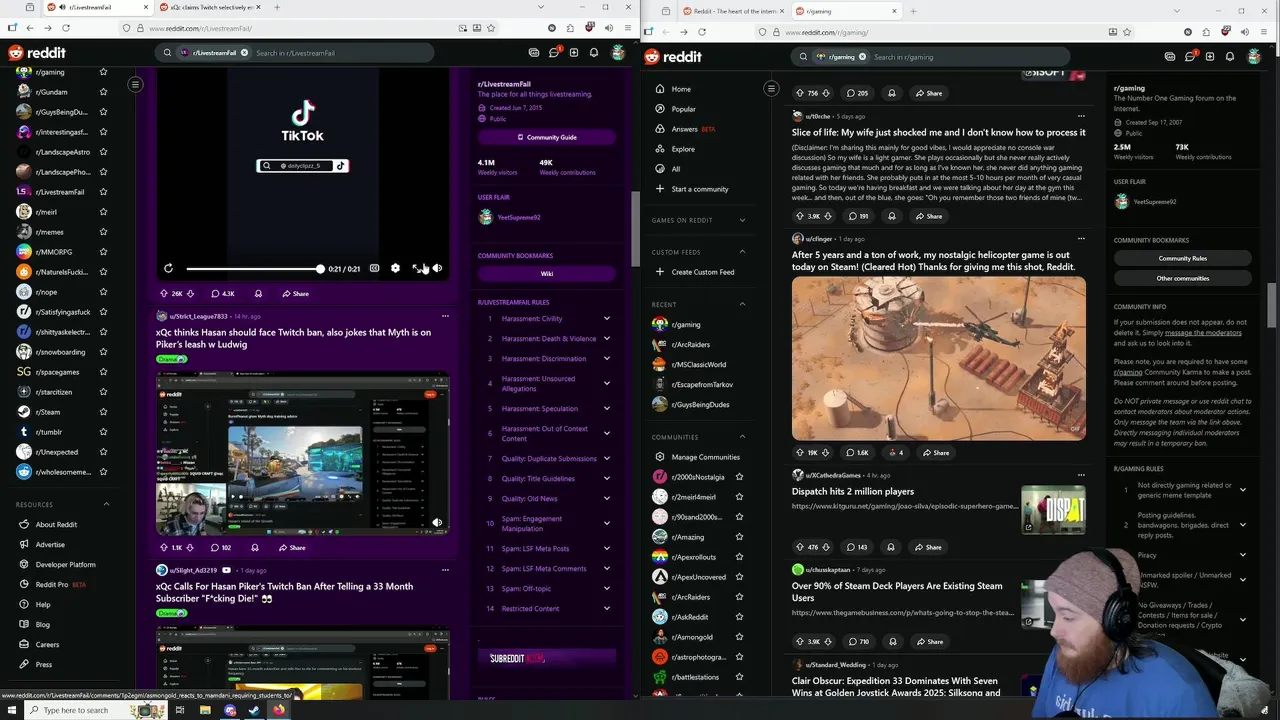This screenshot has height=720, width=1280.
Task: Favorite r/gaming star in left sidebar
Action: coord(103,72)
